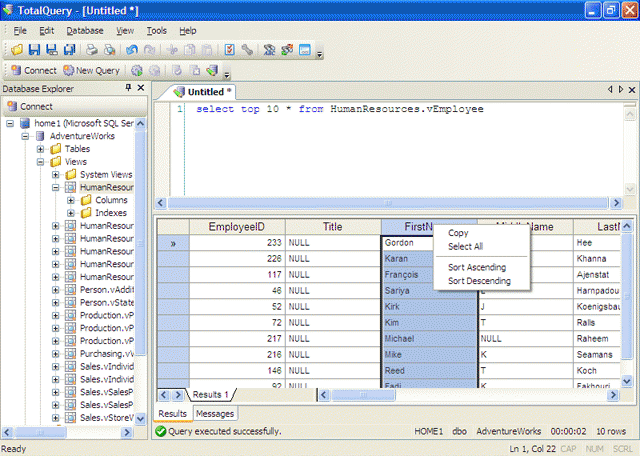The image size is (640, 456).
Task: Click the greyed stop execution gear icon
Action: (154, 71)
